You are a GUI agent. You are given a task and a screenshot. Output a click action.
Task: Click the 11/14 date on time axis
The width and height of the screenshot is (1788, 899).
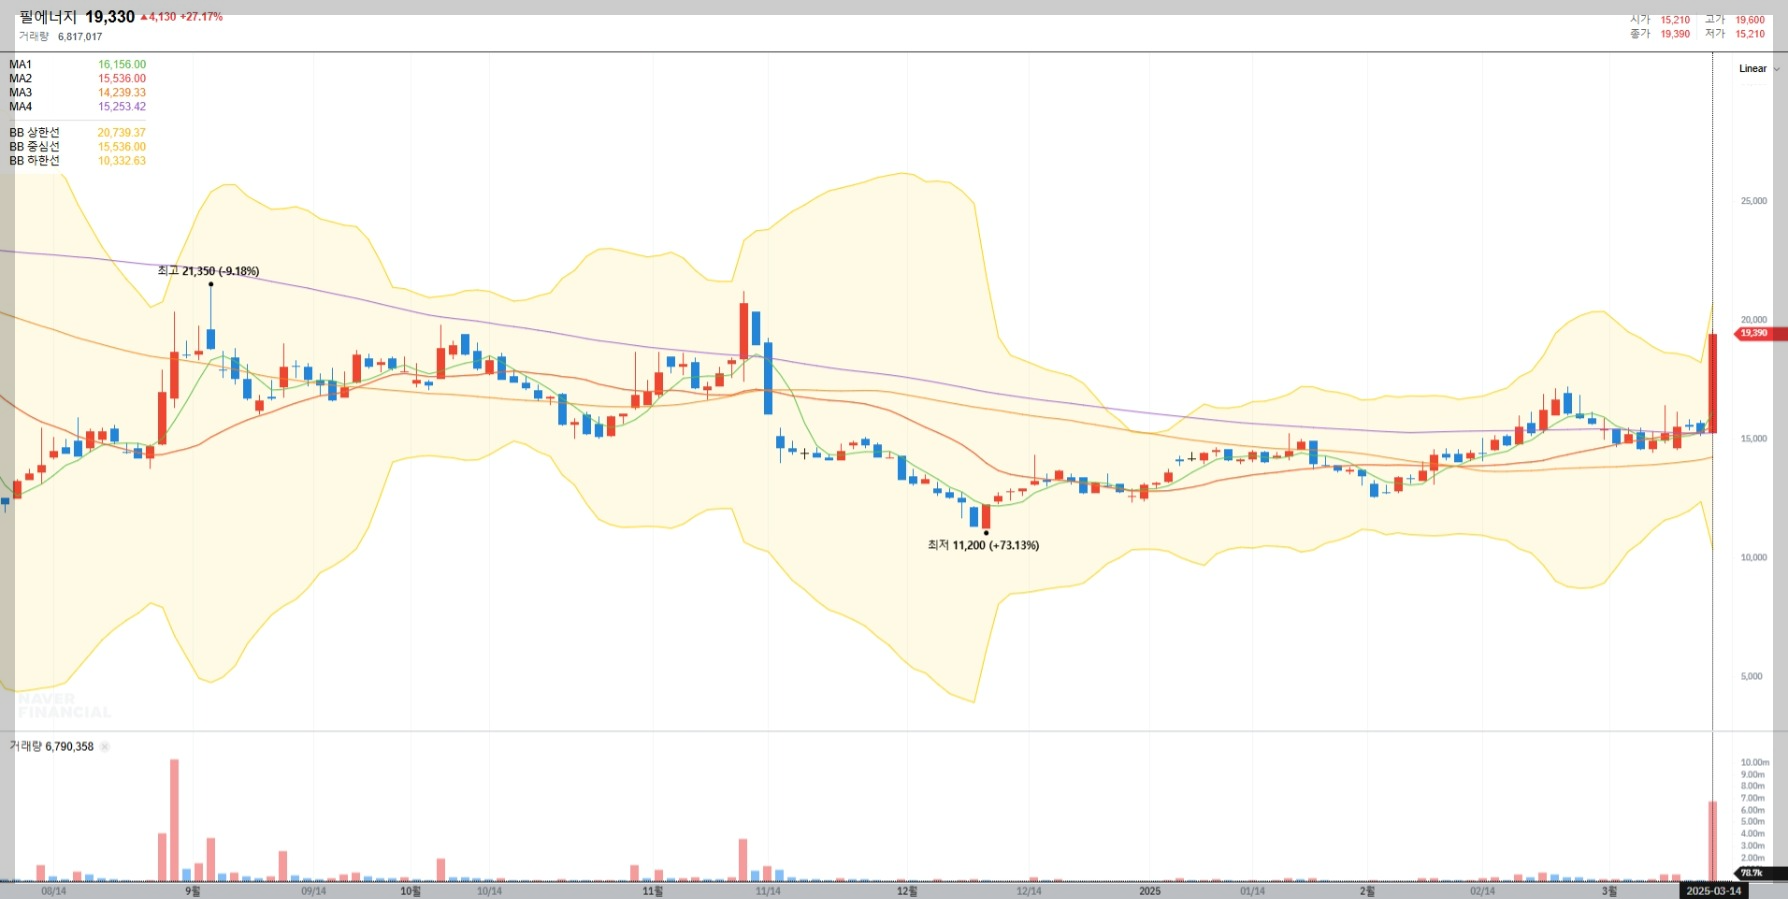click(x=768, y=891)
